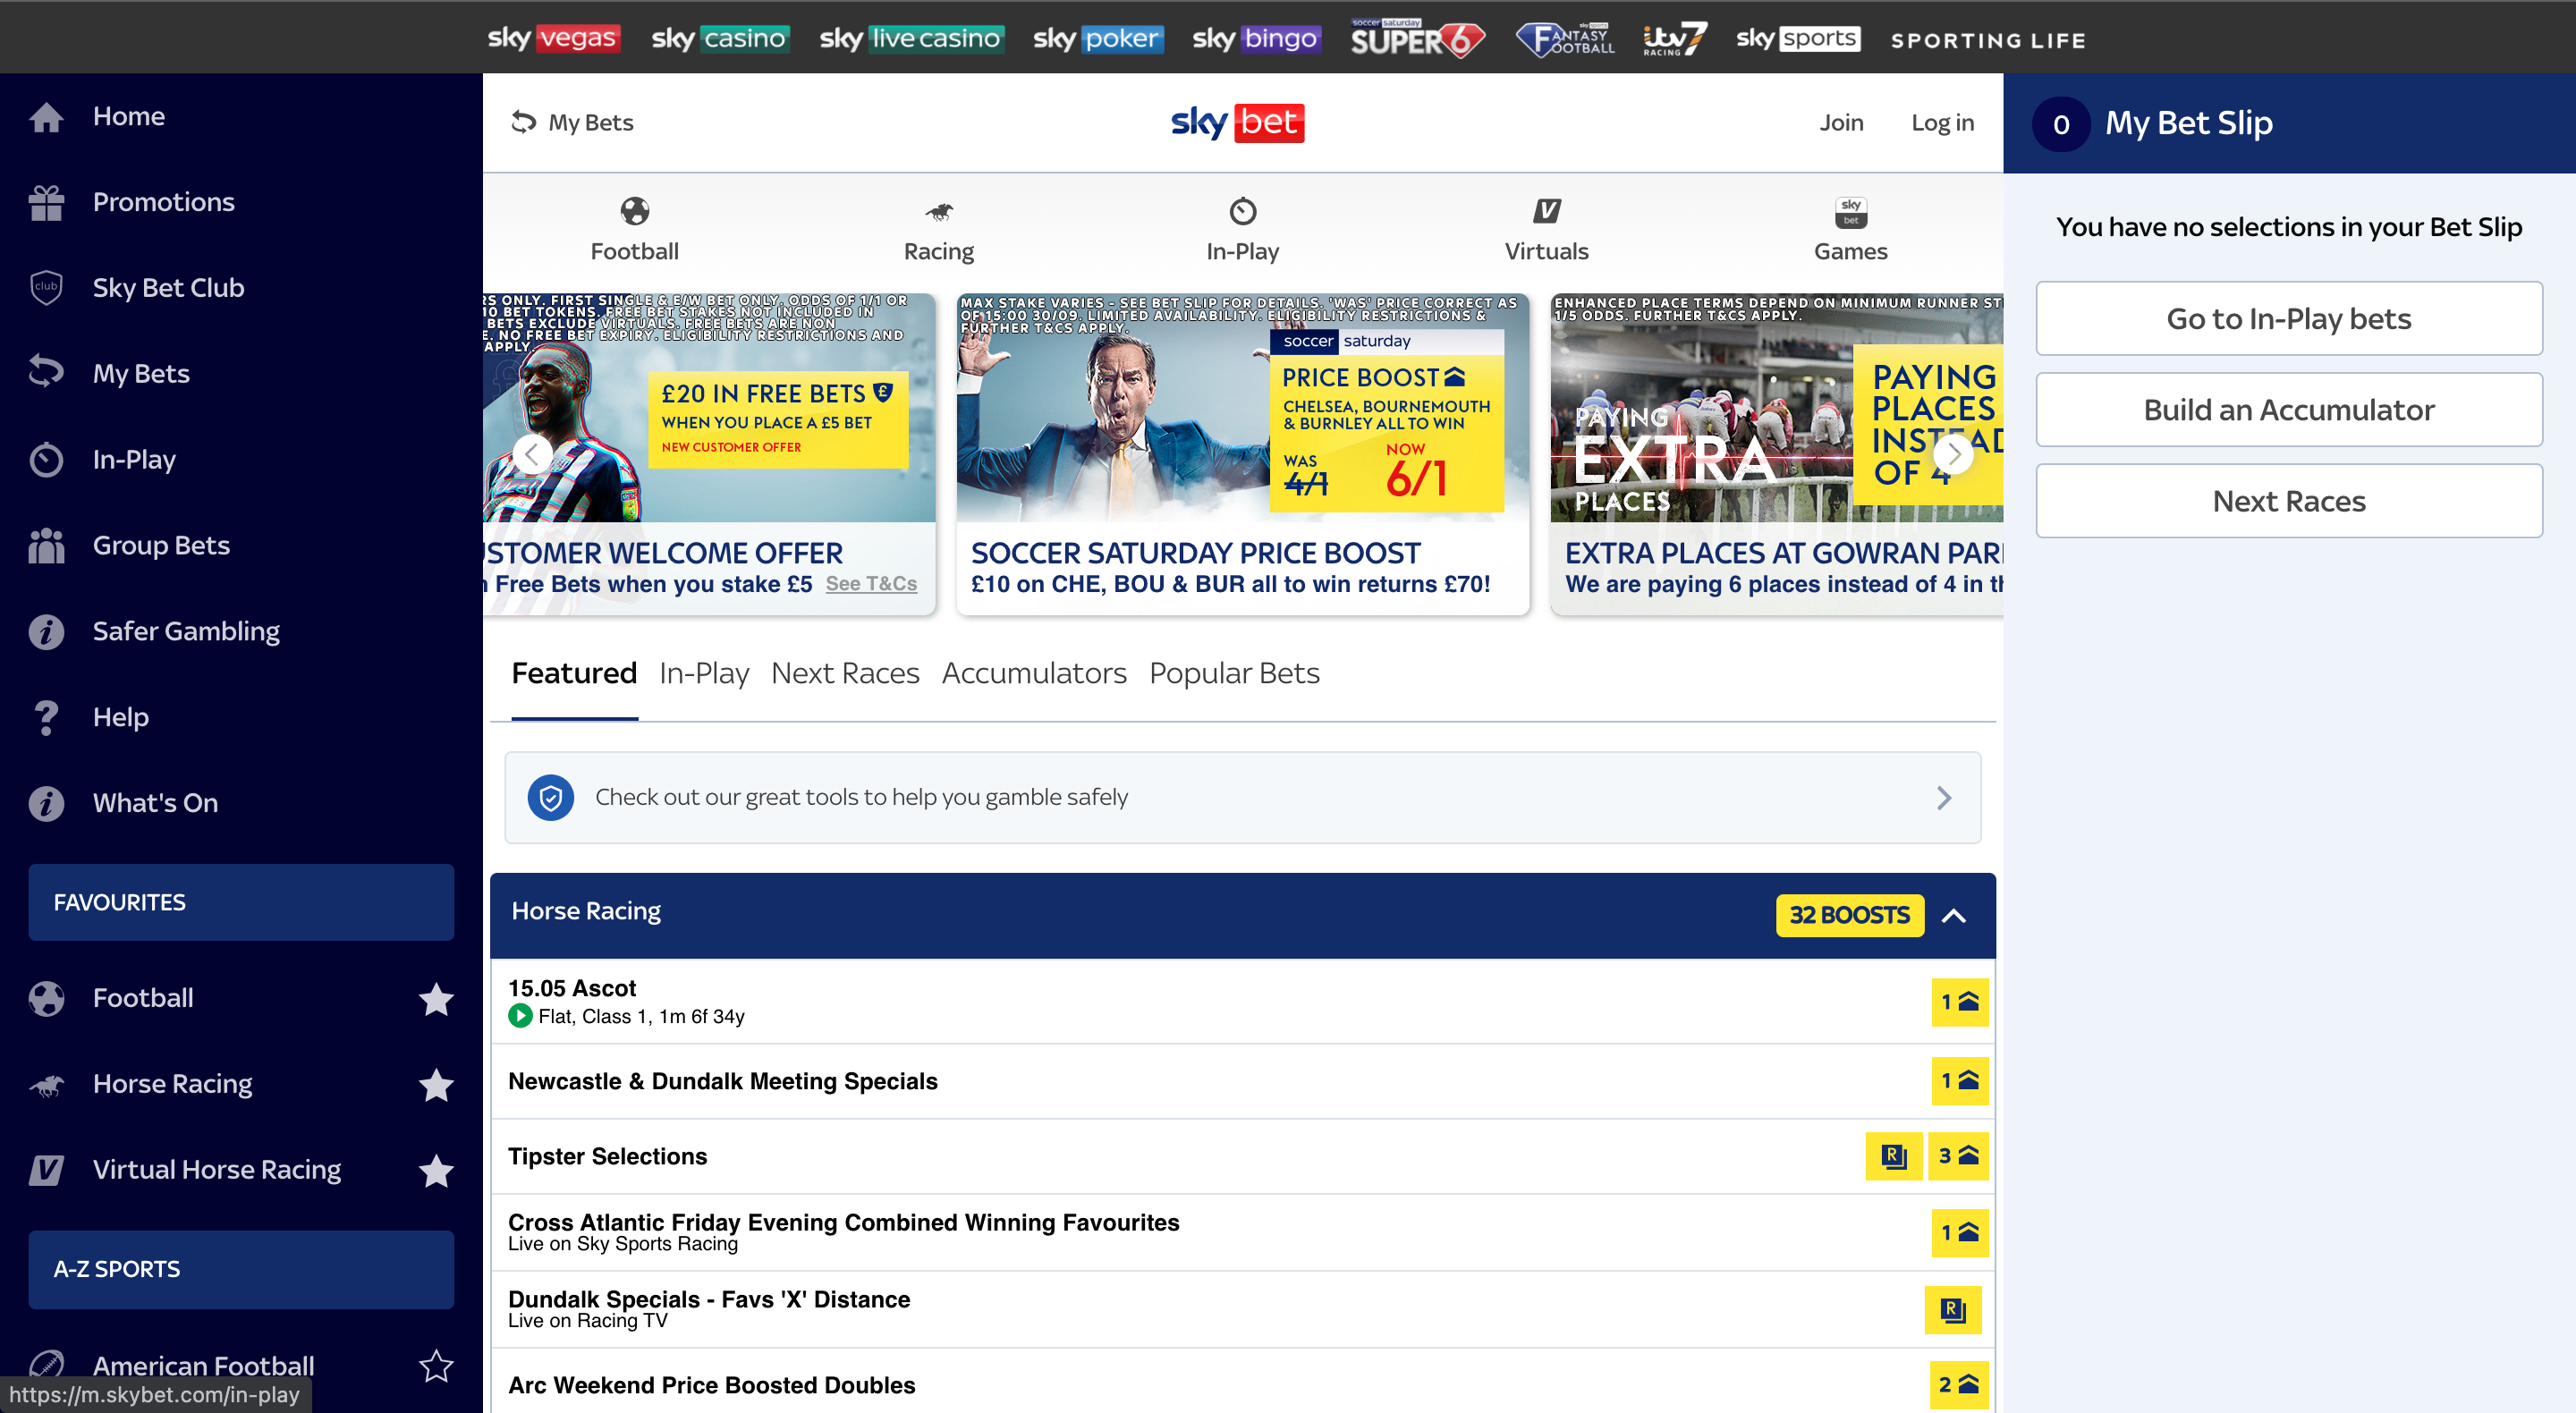Image resolution: width=2576 pixels, height=1413 pixels.
Task: Click the What's On info icon
Action: pyautogui.click(x=46, y=804)
